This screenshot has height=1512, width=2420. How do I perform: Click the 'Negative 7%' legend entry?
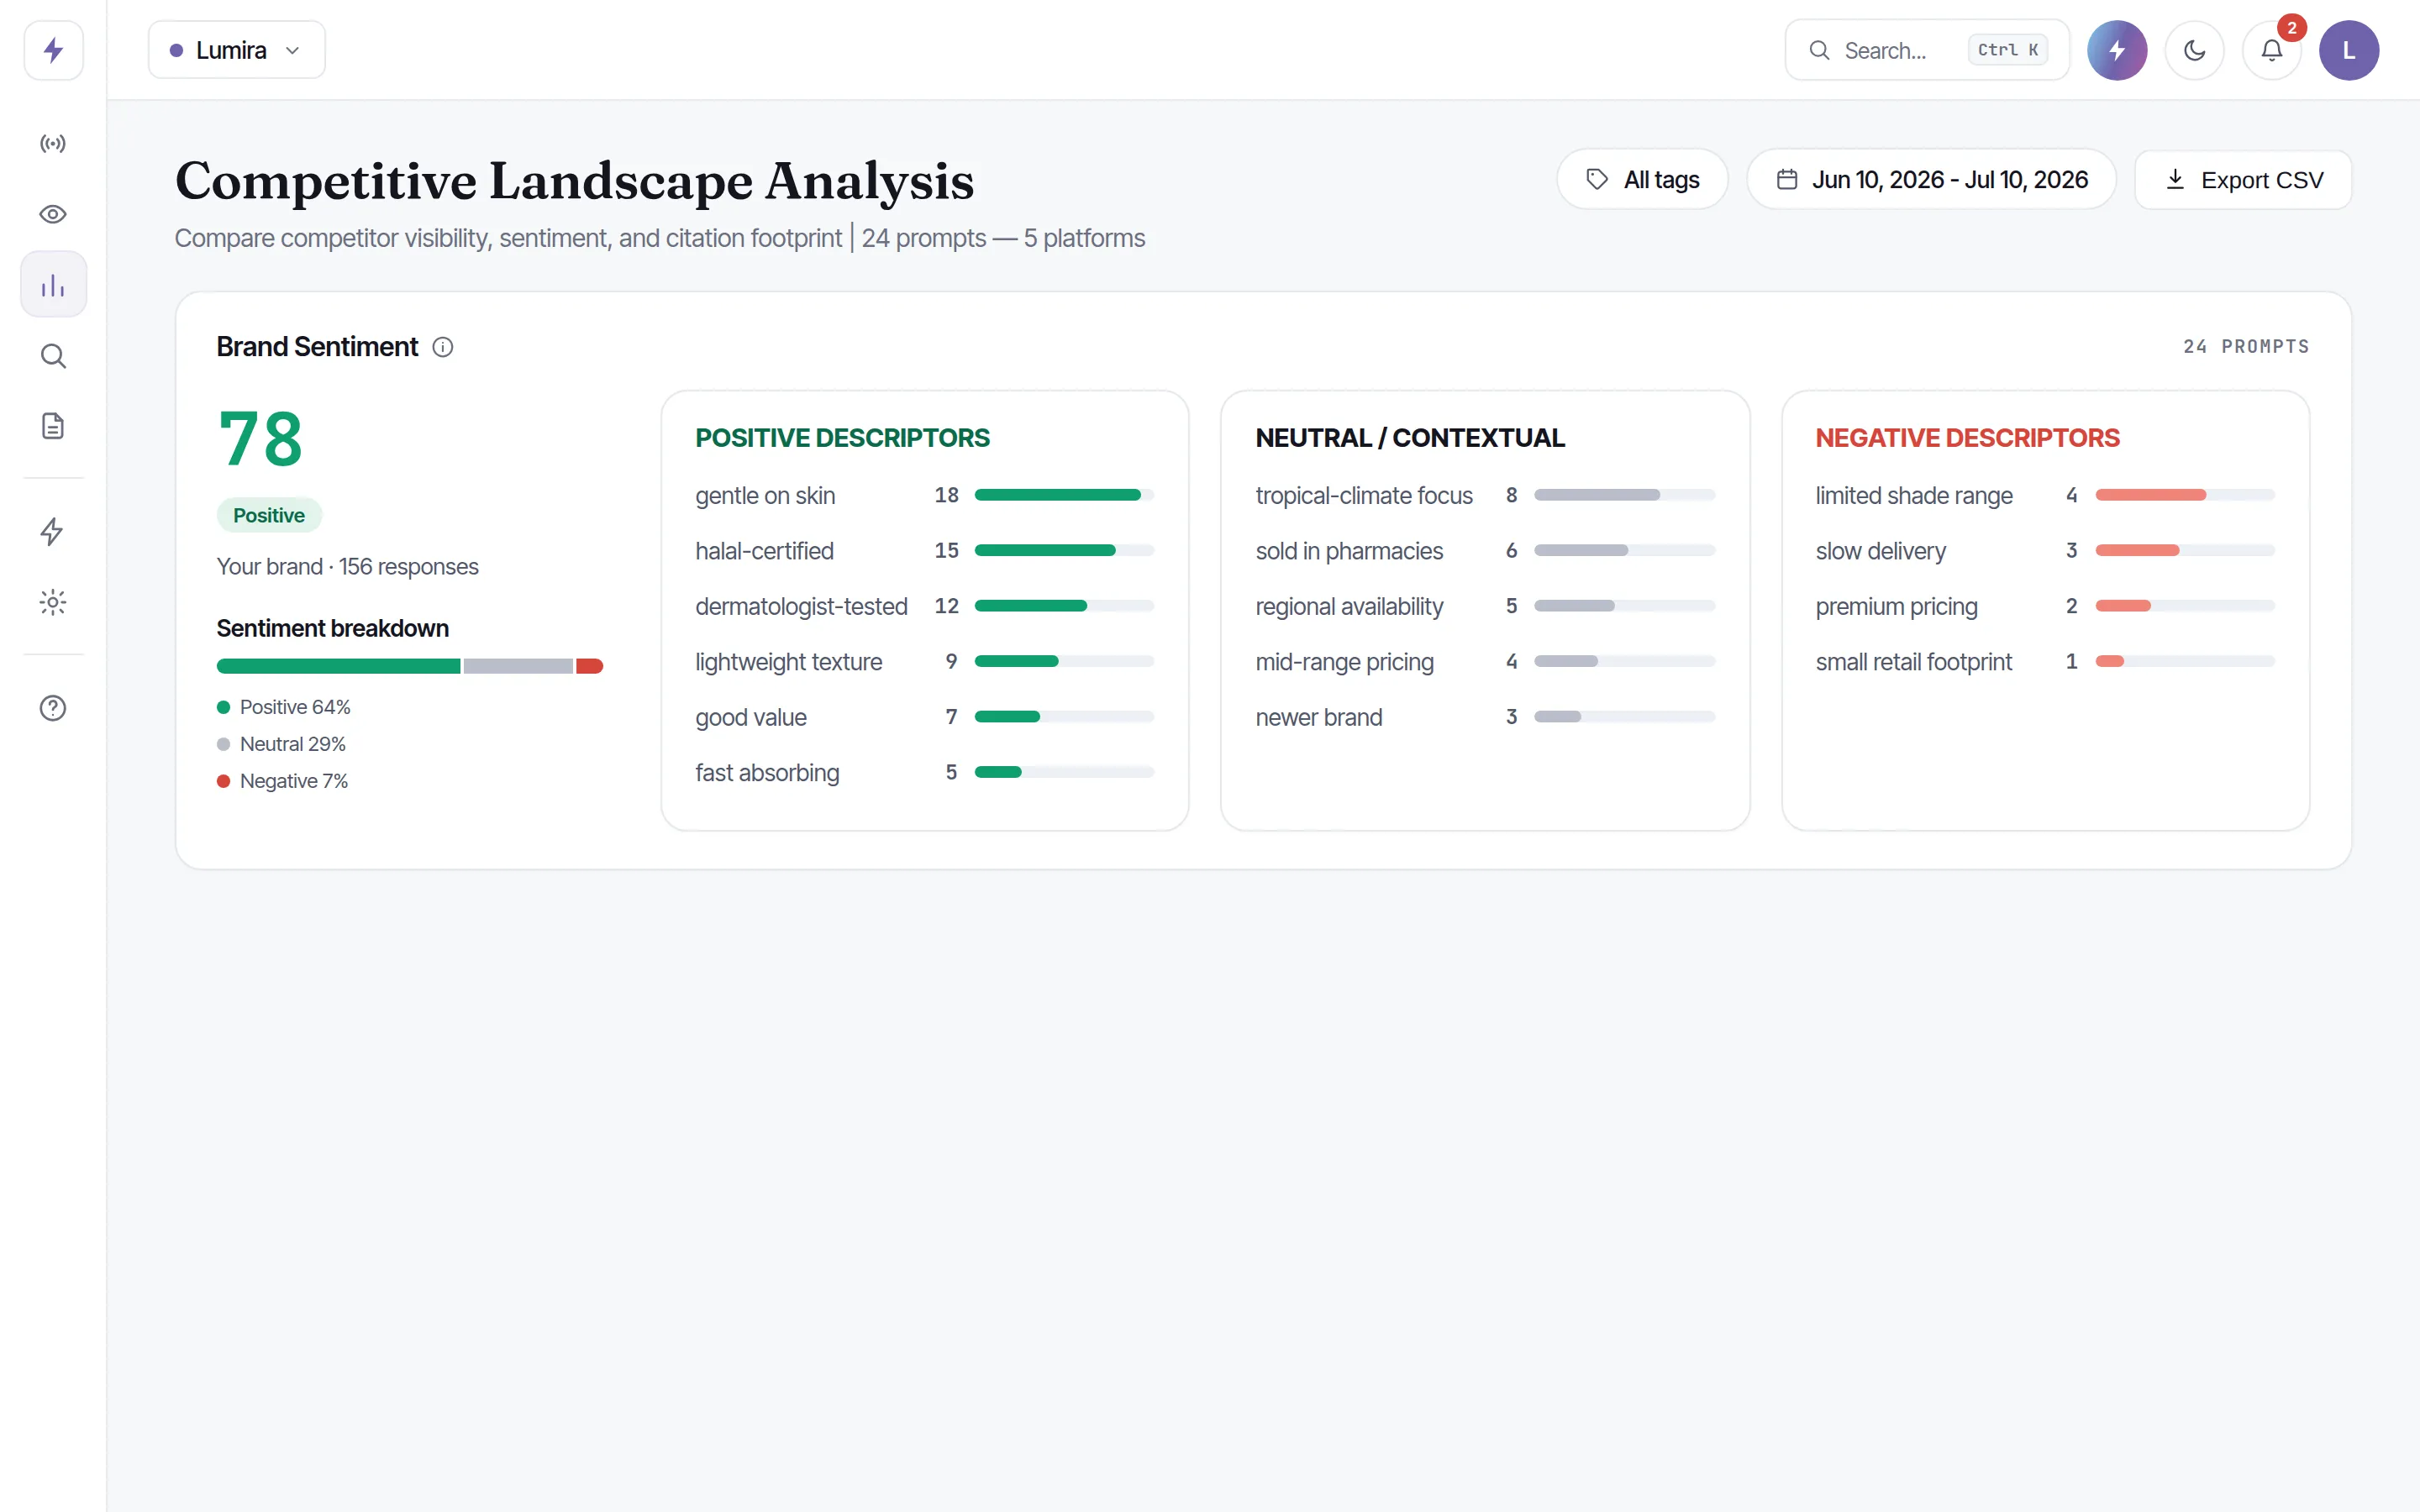point(283,781)
